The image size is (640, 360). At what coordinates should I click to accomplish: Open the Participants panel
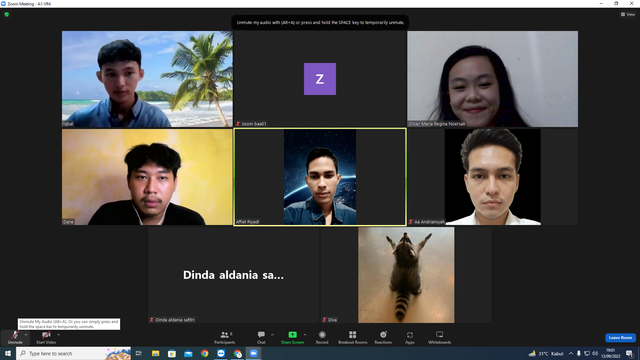click(x=224, y=337)
